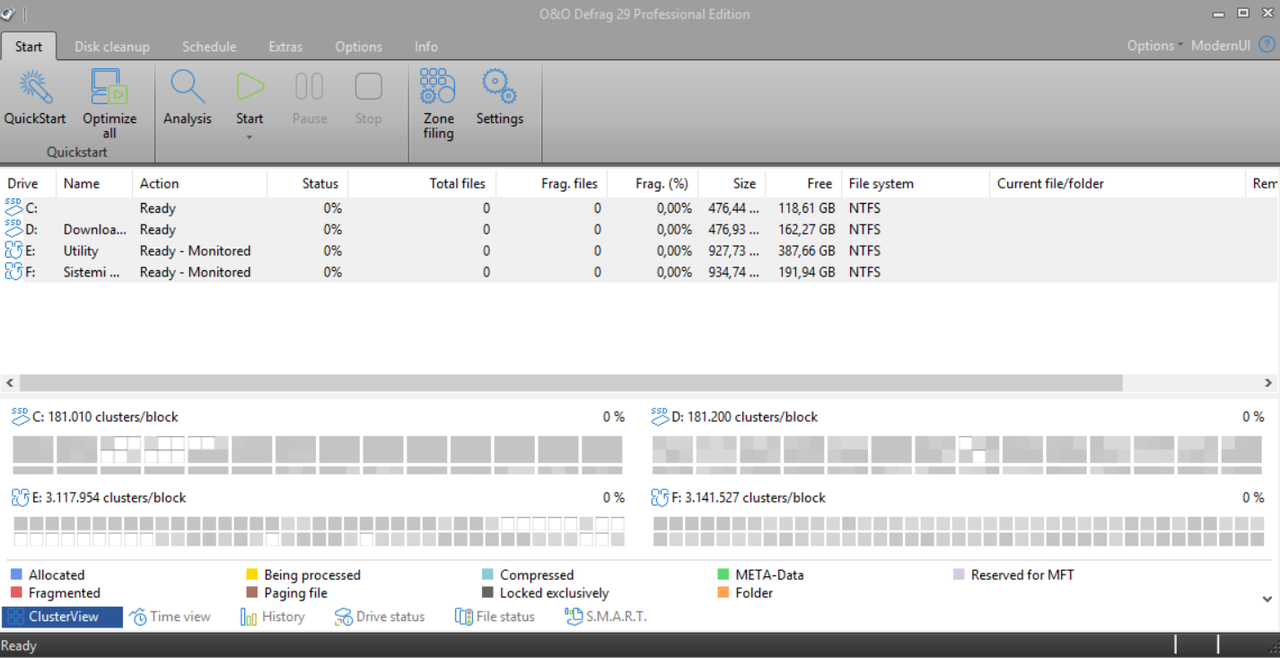1280x658 pixels.
Task: Open the Start button dropdown arrow
Action: 250,137
